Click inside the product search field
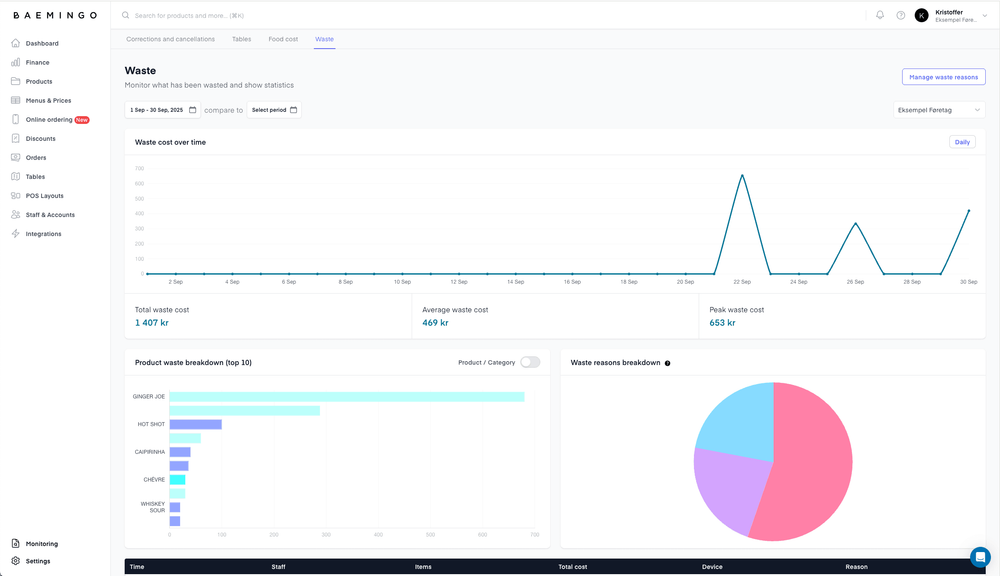This screenshot has height=576, width=1000. point(200,15)
